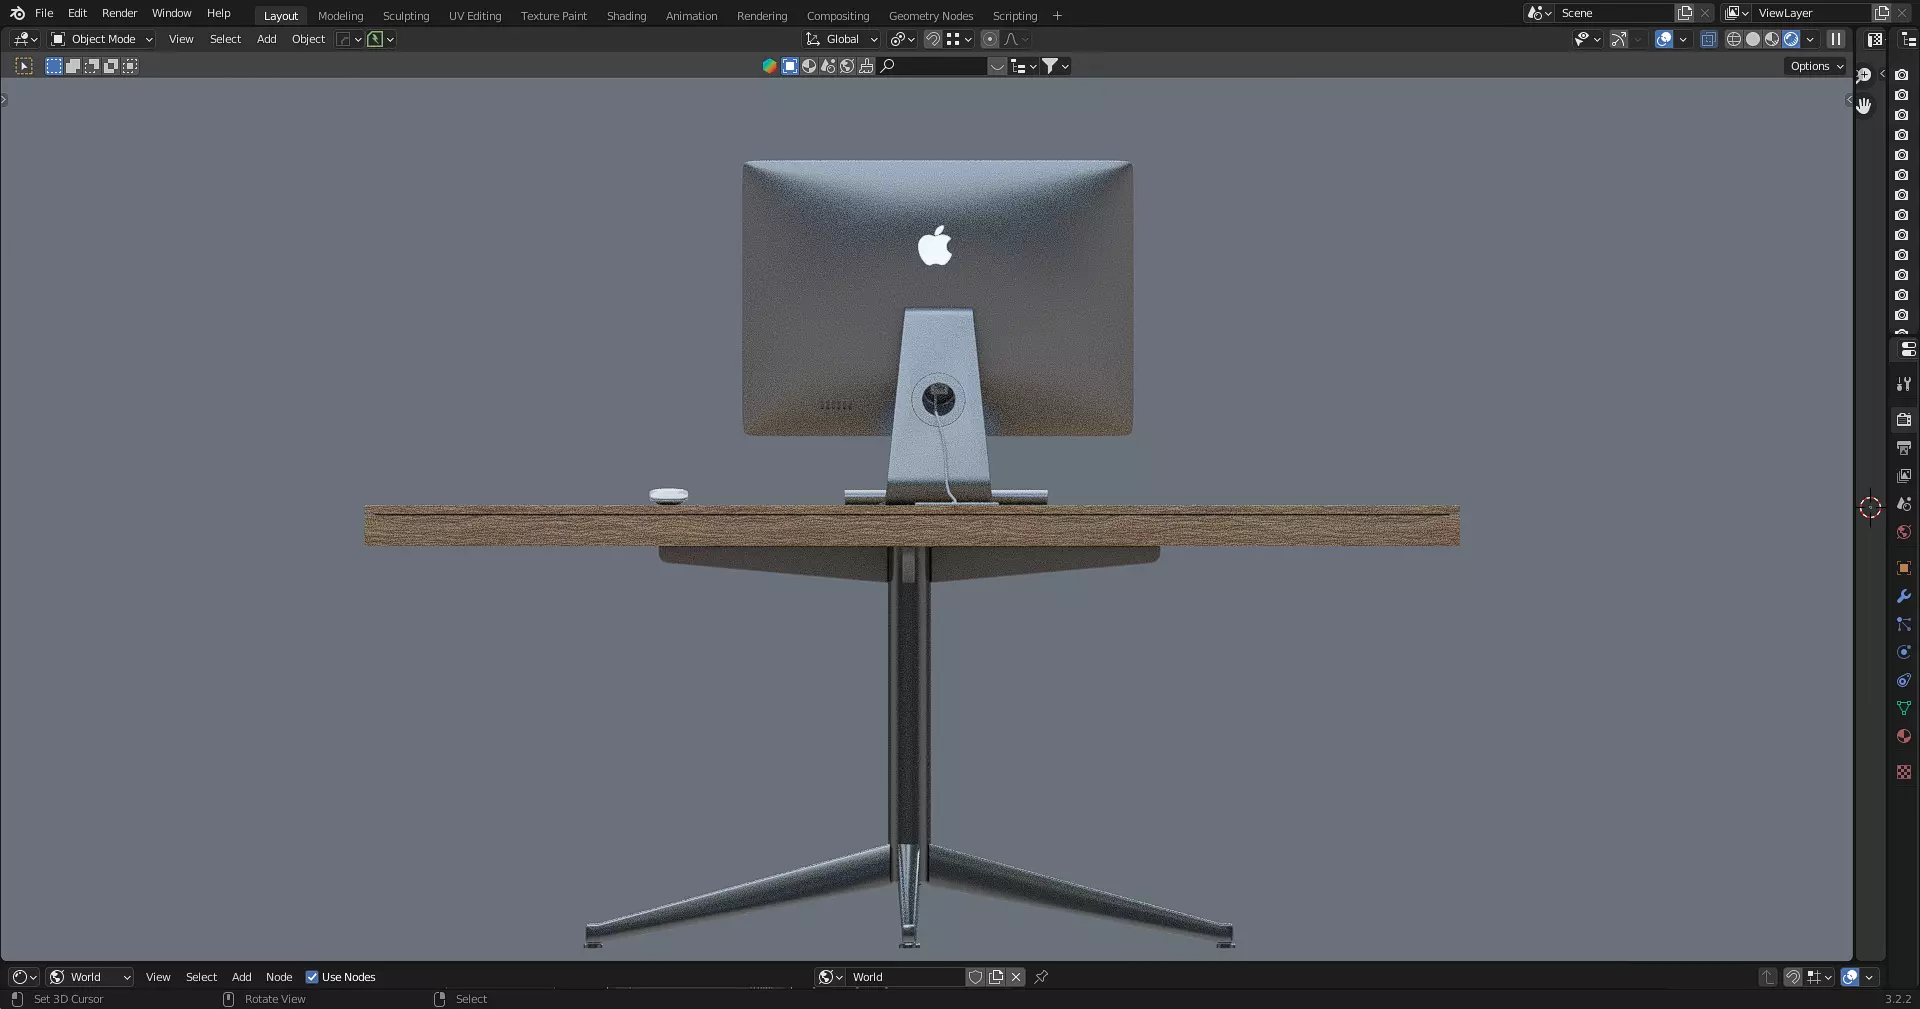Switch to wireframe viewport shading

1734,39
